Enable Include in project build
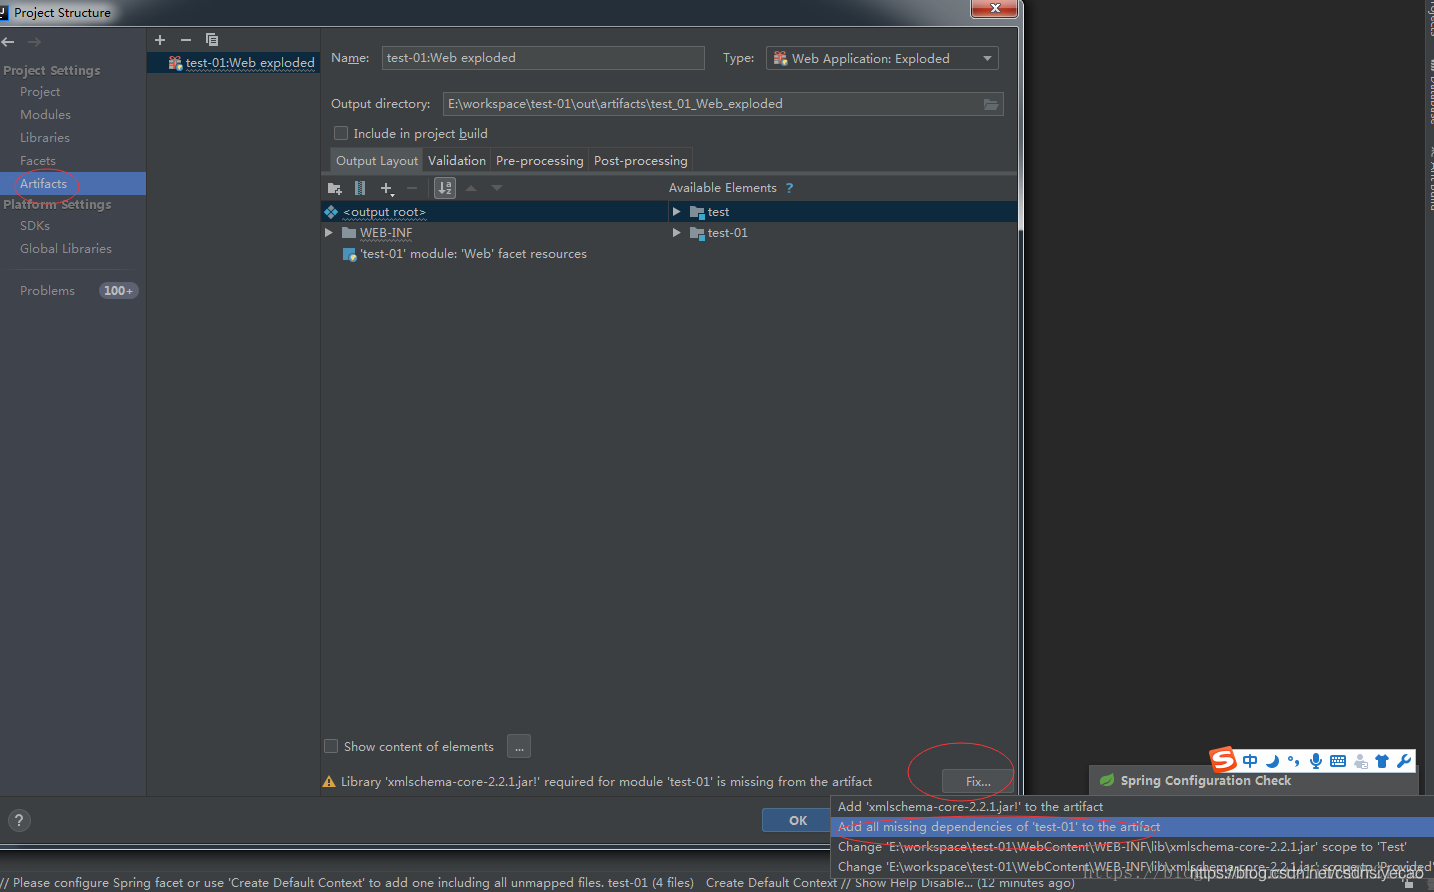The image size is (1434, 892). pyautogui.click(x=341, y=133)
